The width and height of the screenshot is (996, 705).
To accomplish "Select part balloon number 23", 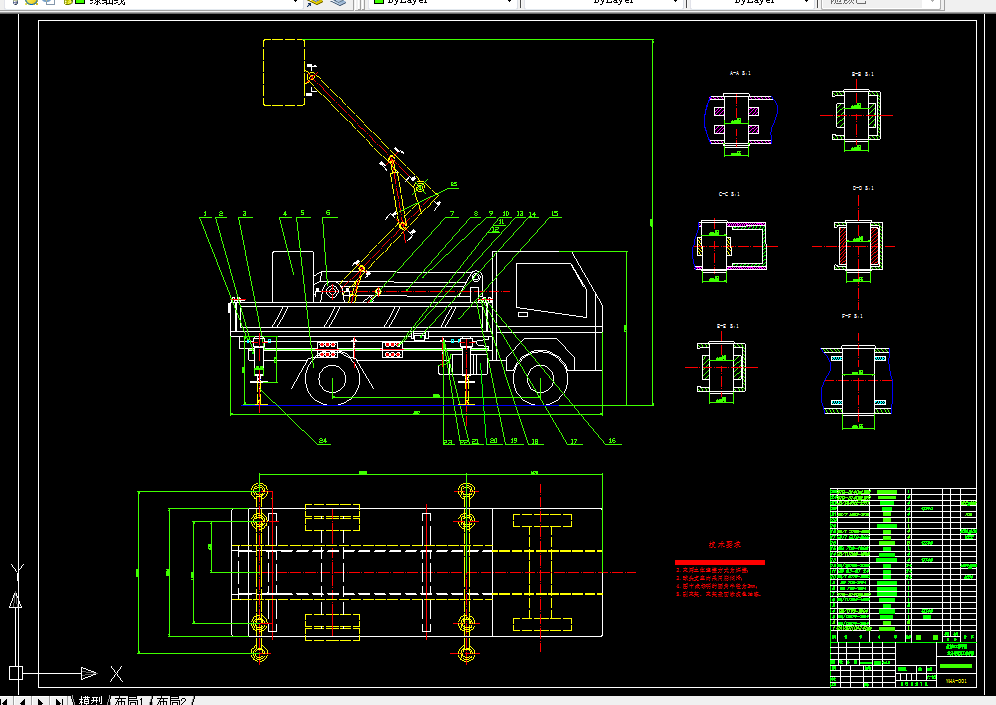I will 448,442.
